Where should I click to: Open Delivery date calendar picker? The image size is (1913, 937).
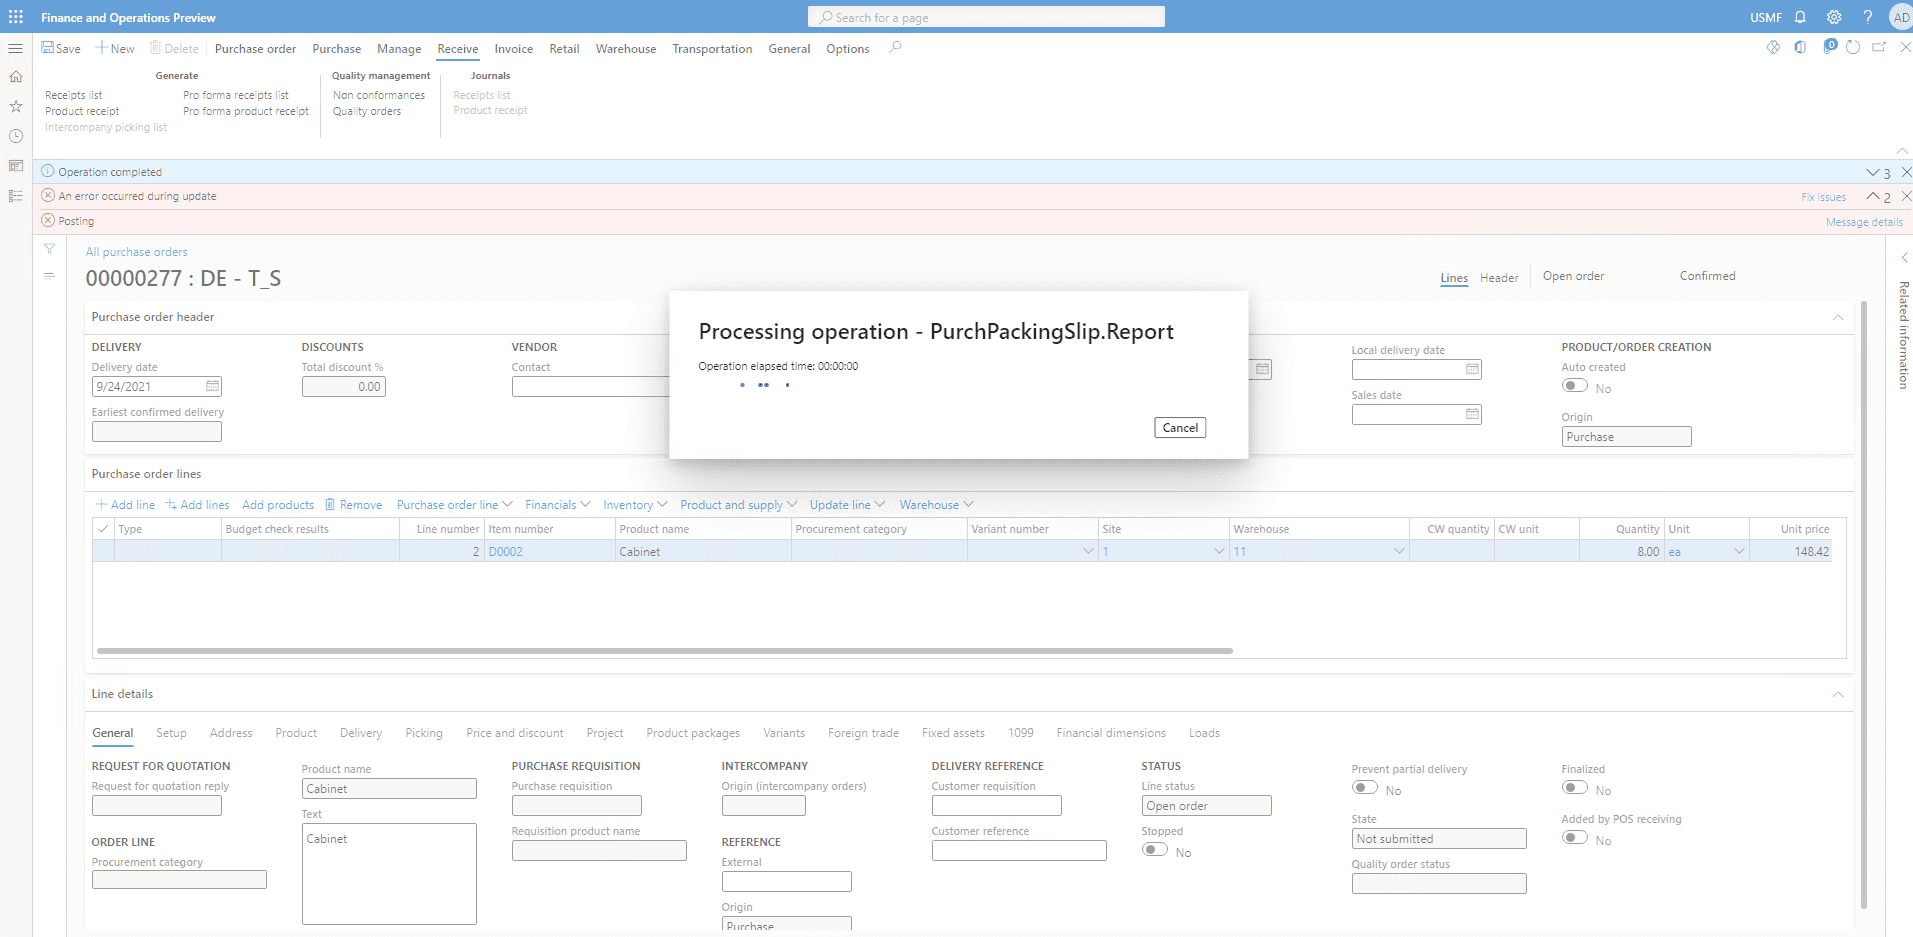(x=212, y=386)
